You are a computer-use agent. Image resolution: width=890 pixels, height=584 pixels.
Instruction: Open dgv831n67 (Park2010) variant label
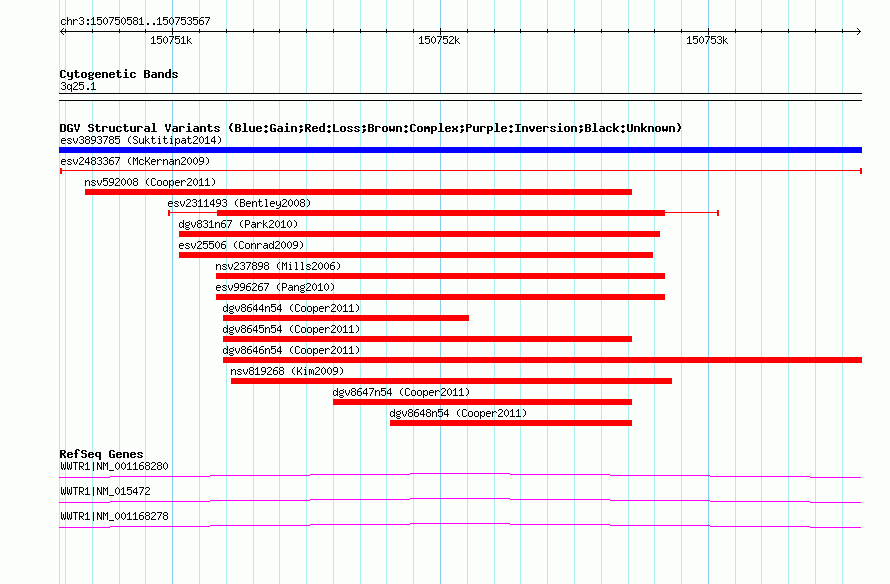point(238,224)
